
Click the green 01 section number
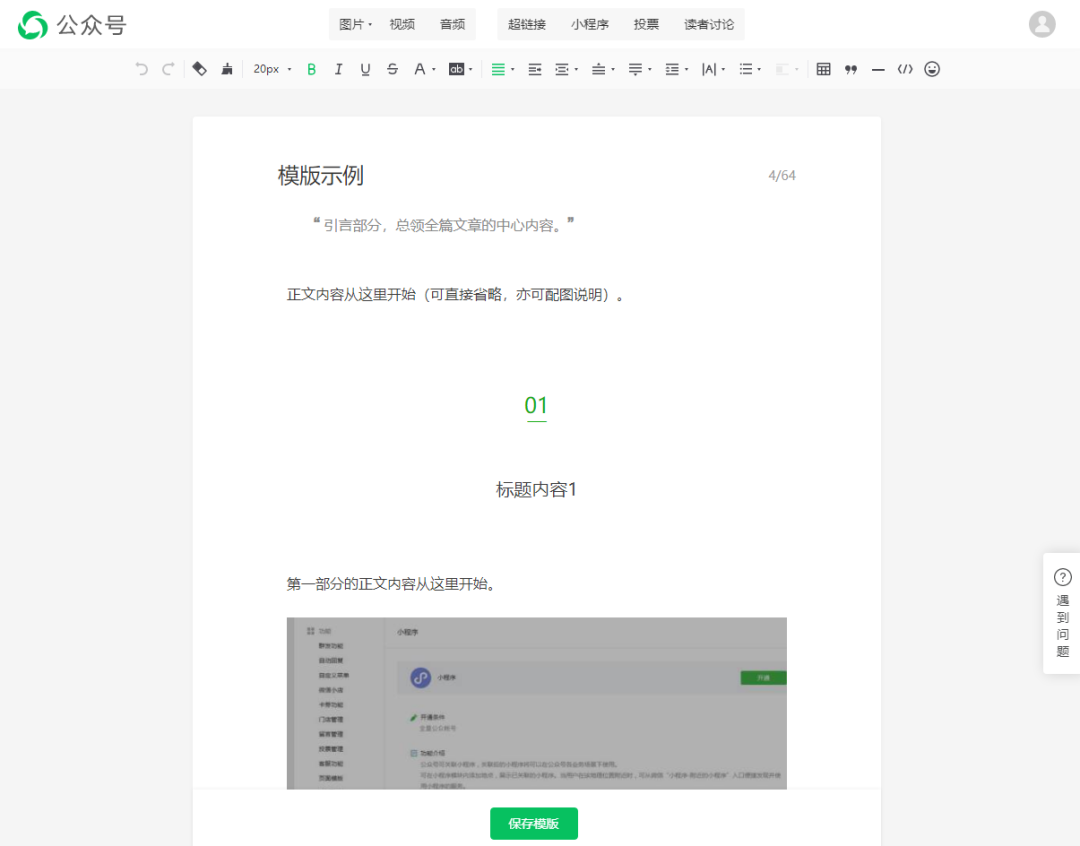(x=536, y=405)
